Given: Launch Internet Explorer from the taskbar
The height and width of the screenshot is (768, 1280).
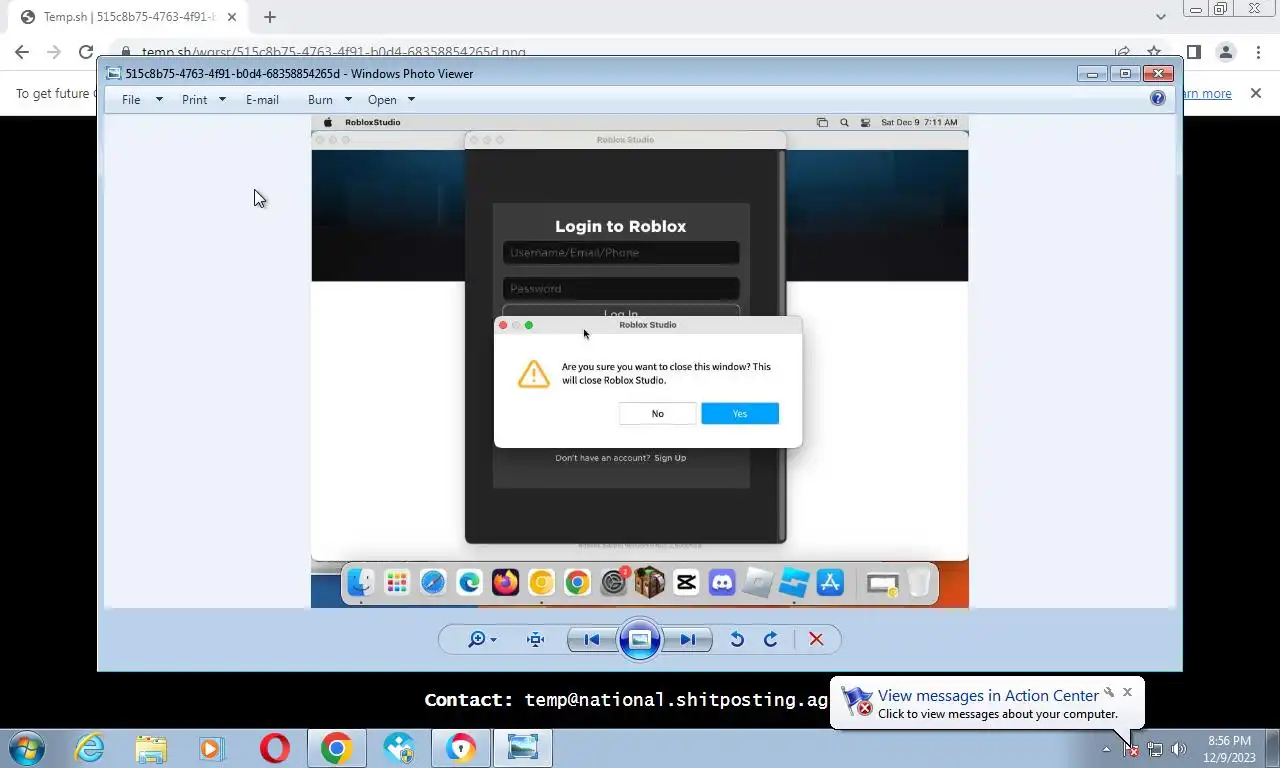Looking at the screenshot, I should (x=90, y=748).
